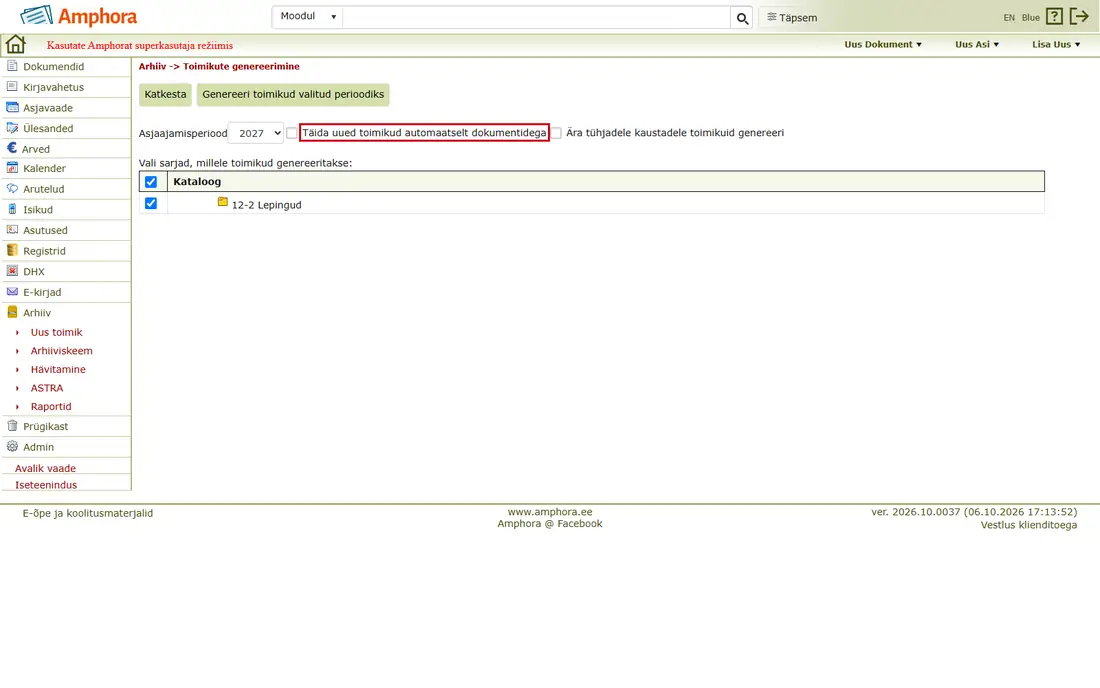Click the Isikud sidebar icon

pyautogui.click(x=12, y=209)
